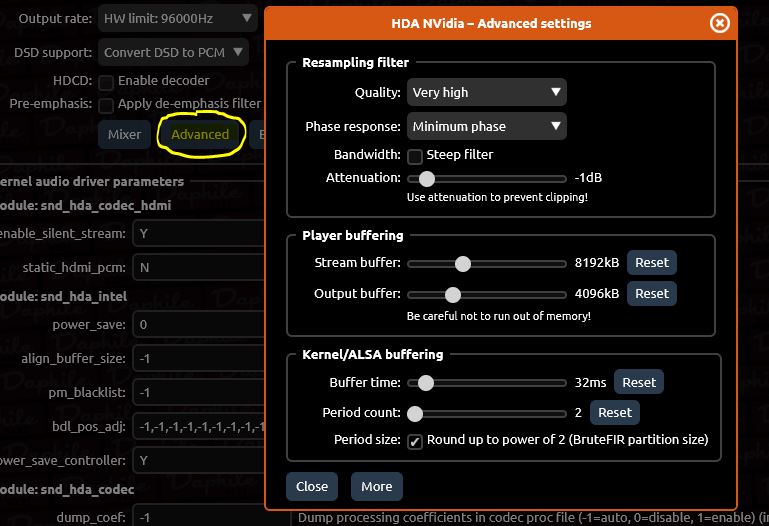Screen dimensions: 769x526
Task: Reset the Buffer time setting
Action: pos(639,382)
